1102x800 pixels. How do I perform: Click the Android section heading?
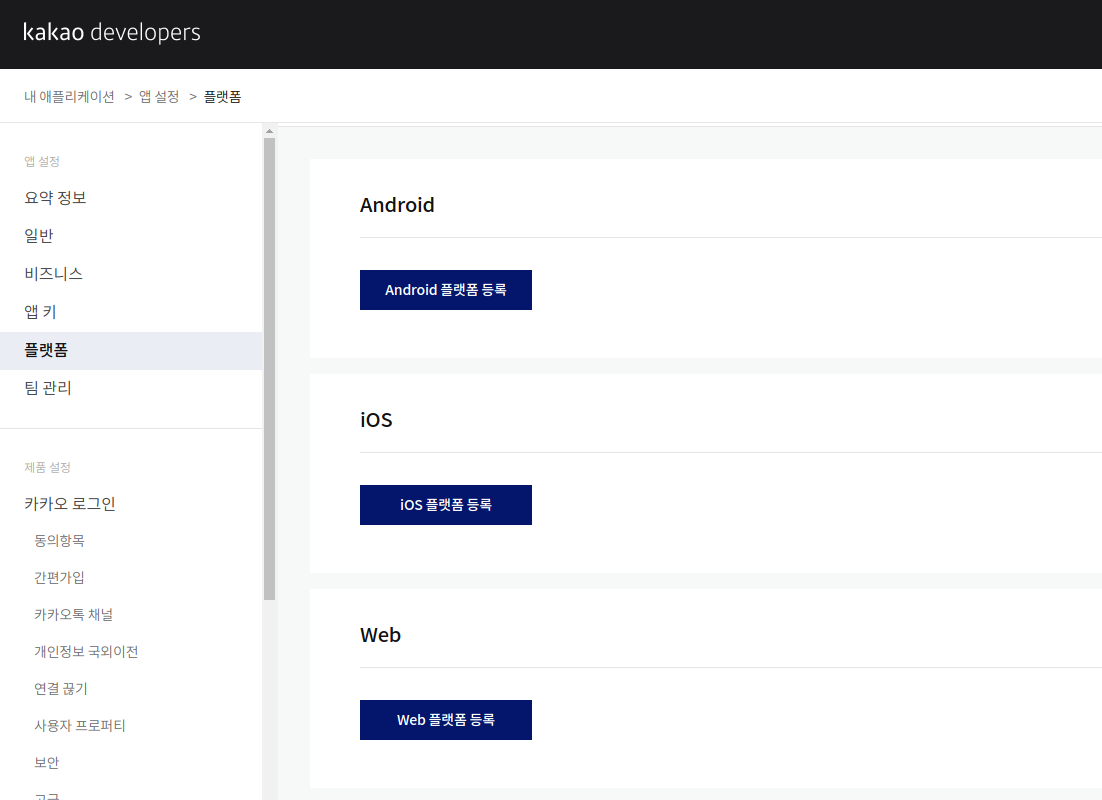[x=397, y=205]
